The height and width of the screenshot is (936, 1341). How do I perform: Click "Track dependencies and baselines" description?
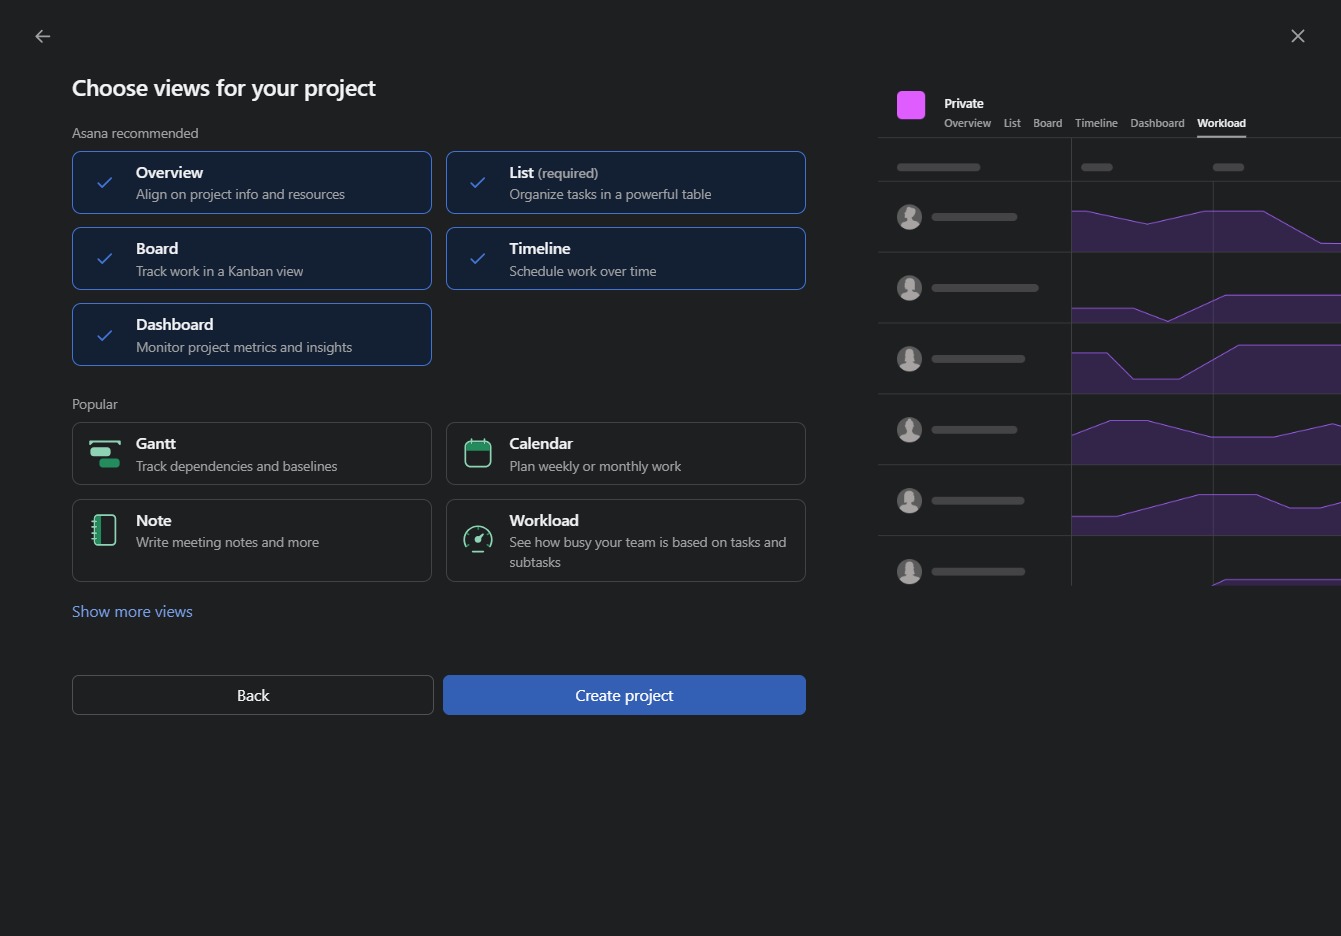pyautogui.click(x=237, y=466)
